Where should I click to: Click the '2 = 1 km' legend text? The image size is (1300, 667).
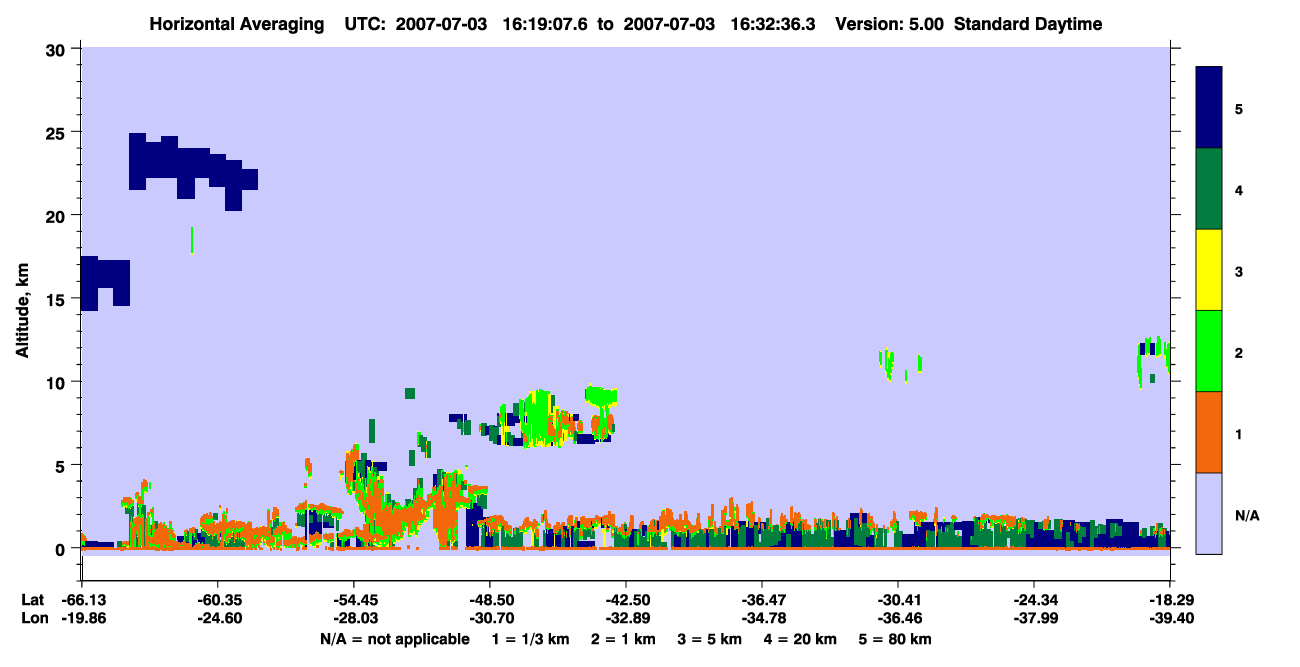click(x=623, y=639)
